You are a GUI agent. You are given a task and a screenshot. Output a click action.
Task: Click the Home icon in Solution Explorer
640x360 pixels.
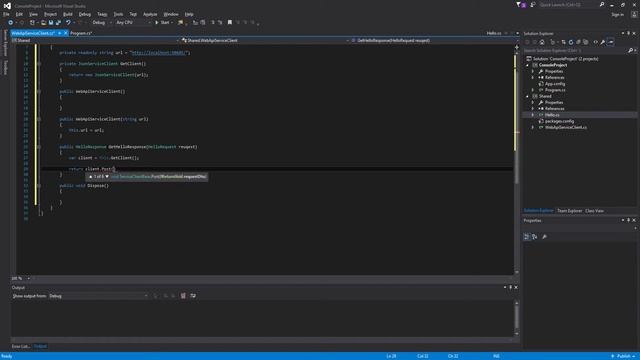[542, 42]
